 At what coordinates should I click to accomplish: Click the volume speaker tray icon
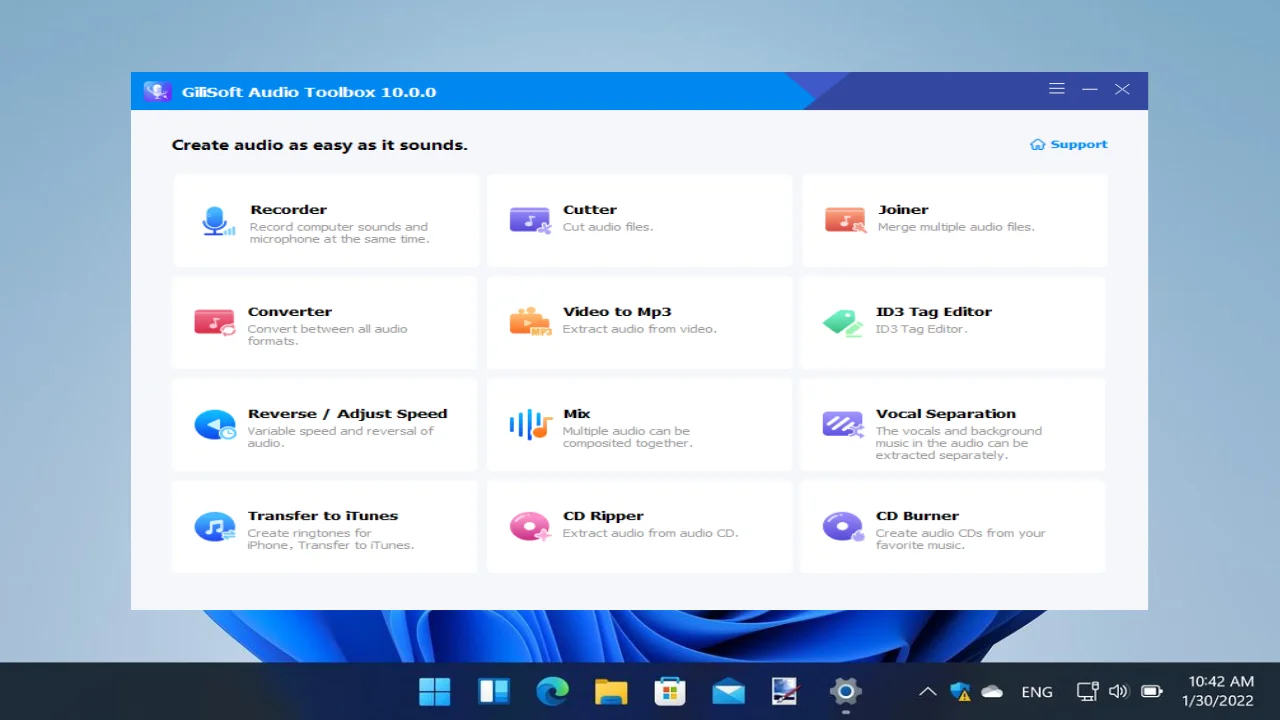tap(1118, 691)
